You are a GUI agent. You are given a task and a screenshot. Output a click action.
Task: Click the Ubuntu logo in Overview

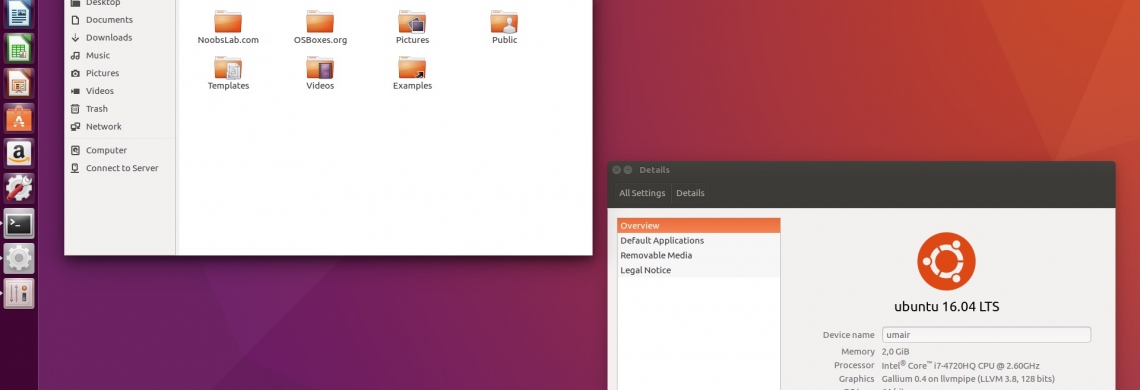tap(946, 261)
